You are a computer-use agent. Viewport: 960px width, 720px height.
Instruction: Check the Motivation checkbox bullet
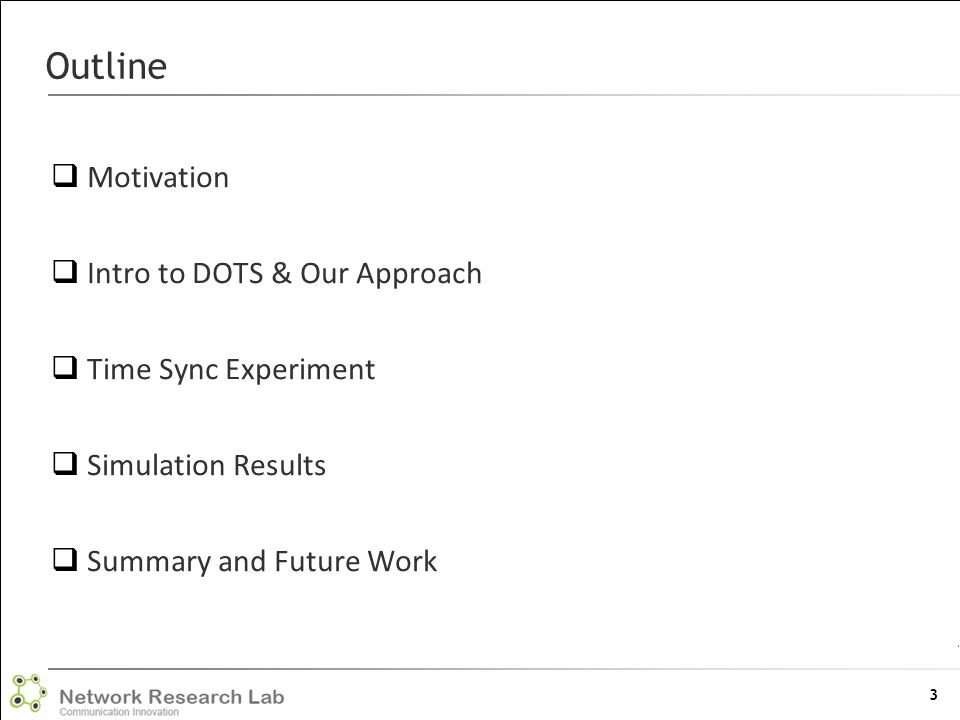65,176
